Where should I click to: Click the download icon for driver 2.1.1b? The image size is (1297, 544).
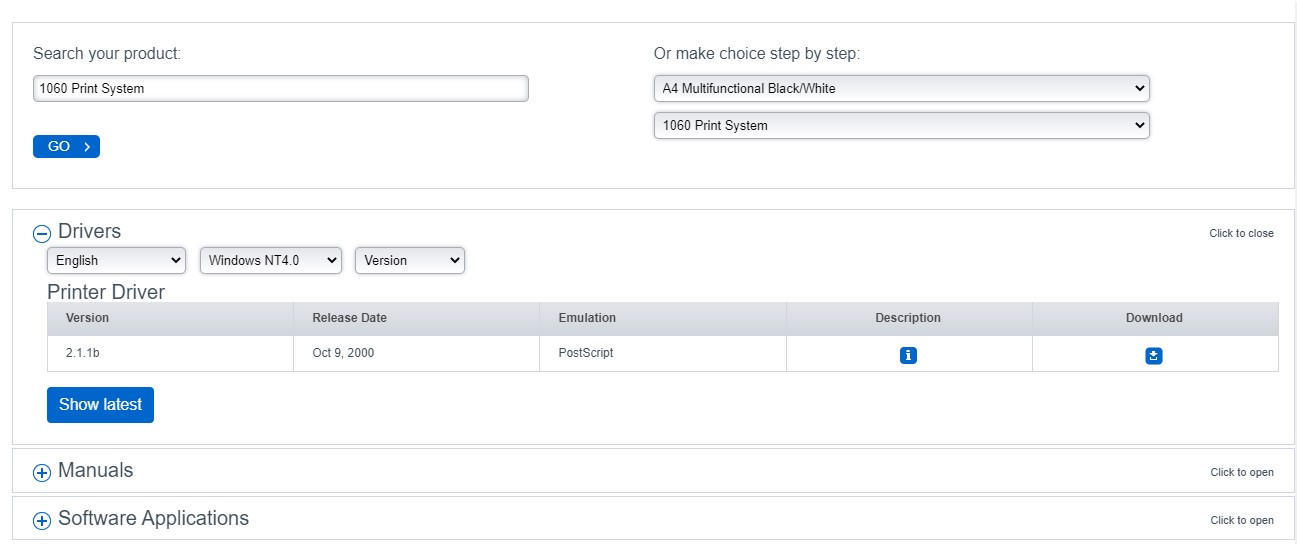[x=1154, y=355]
